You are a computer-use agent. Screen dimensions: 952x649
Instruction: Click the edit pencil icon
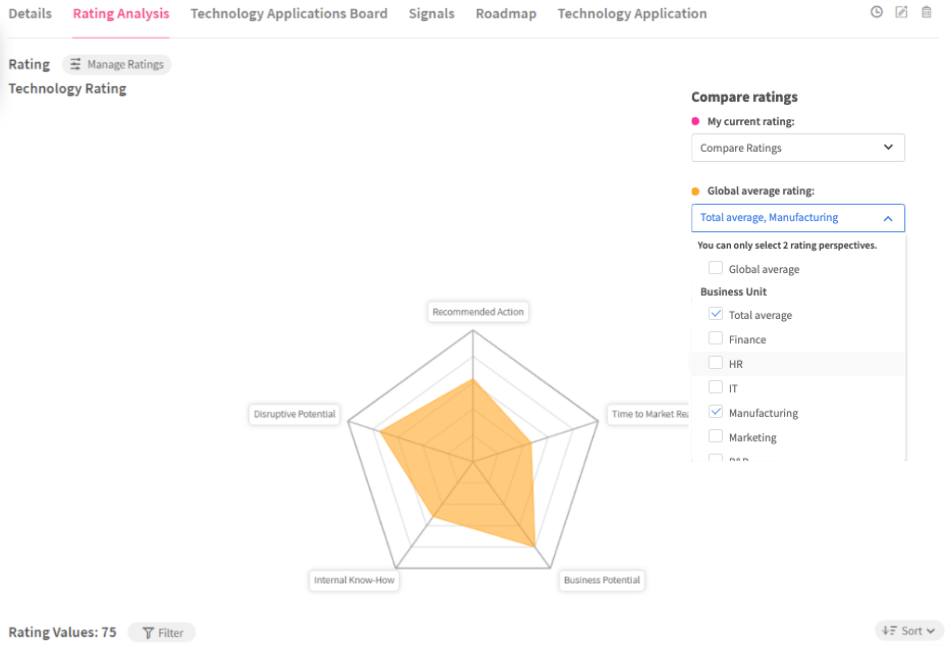(901, 12)
